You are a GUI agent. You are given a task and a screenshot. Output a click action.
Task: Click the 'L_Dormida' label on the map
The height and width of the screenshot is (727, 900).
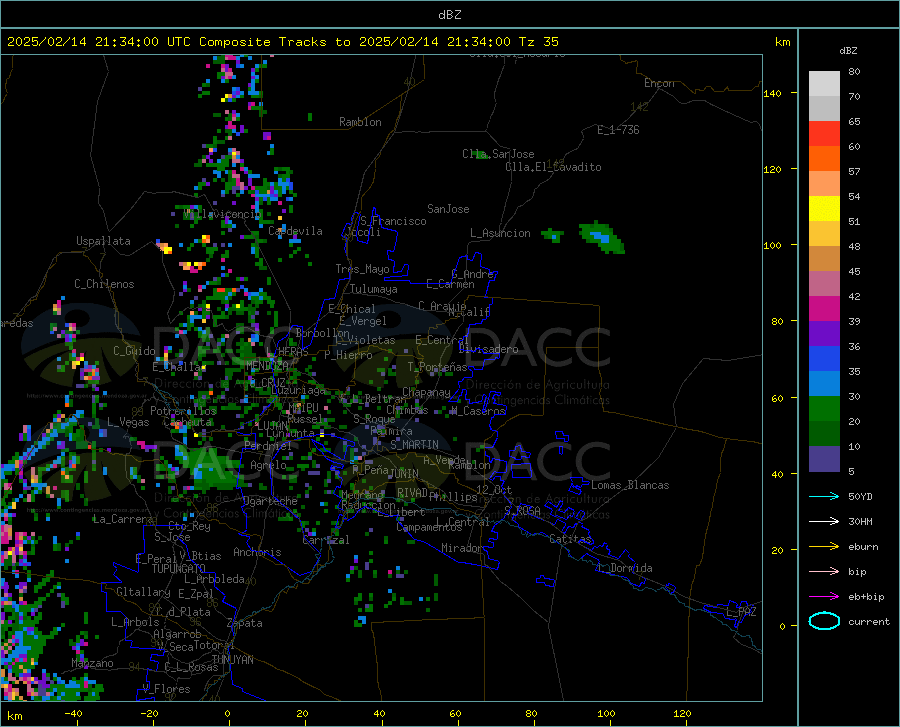(625, 568)
